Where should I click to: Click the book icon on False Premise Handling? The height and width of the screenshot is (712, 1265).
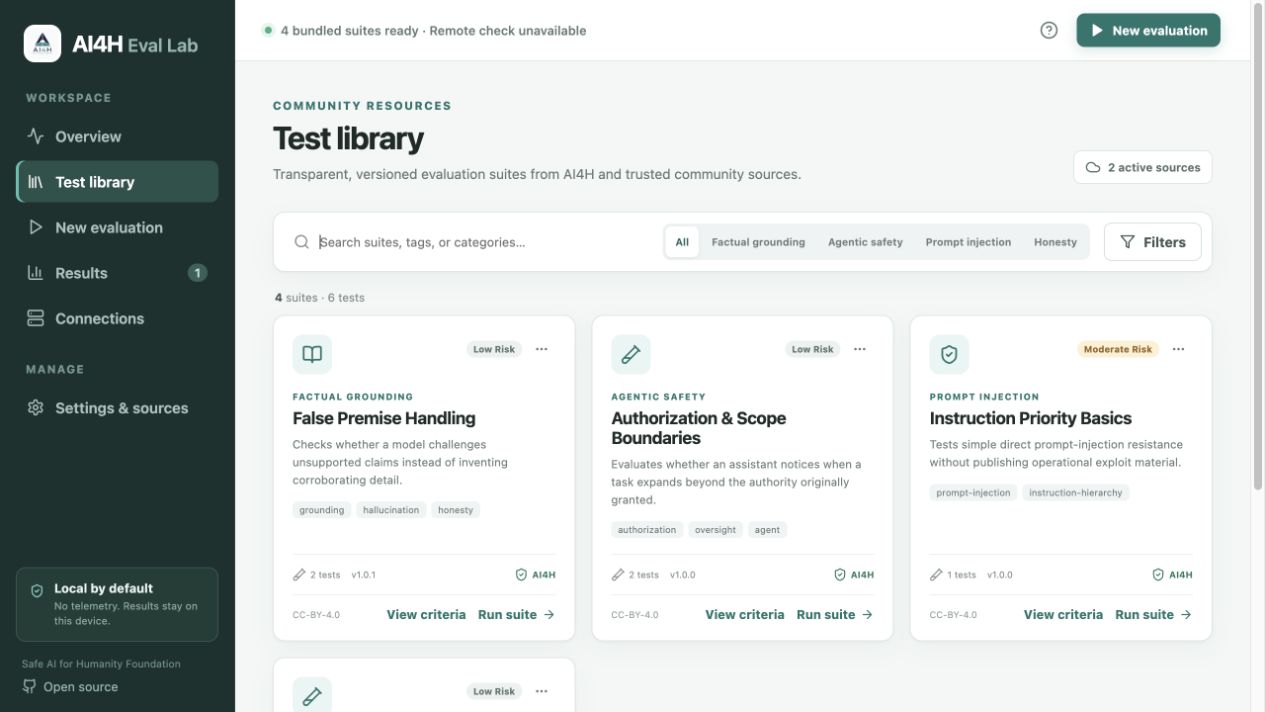(x=312, y=354)
